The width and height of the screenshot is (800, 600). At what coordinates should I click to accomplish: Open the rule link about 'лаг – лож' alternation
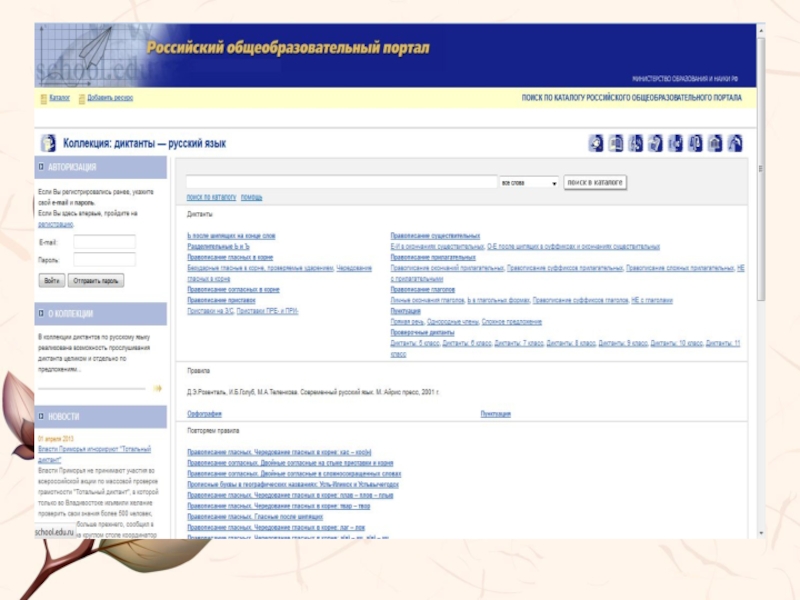click(x=276, y=527)
